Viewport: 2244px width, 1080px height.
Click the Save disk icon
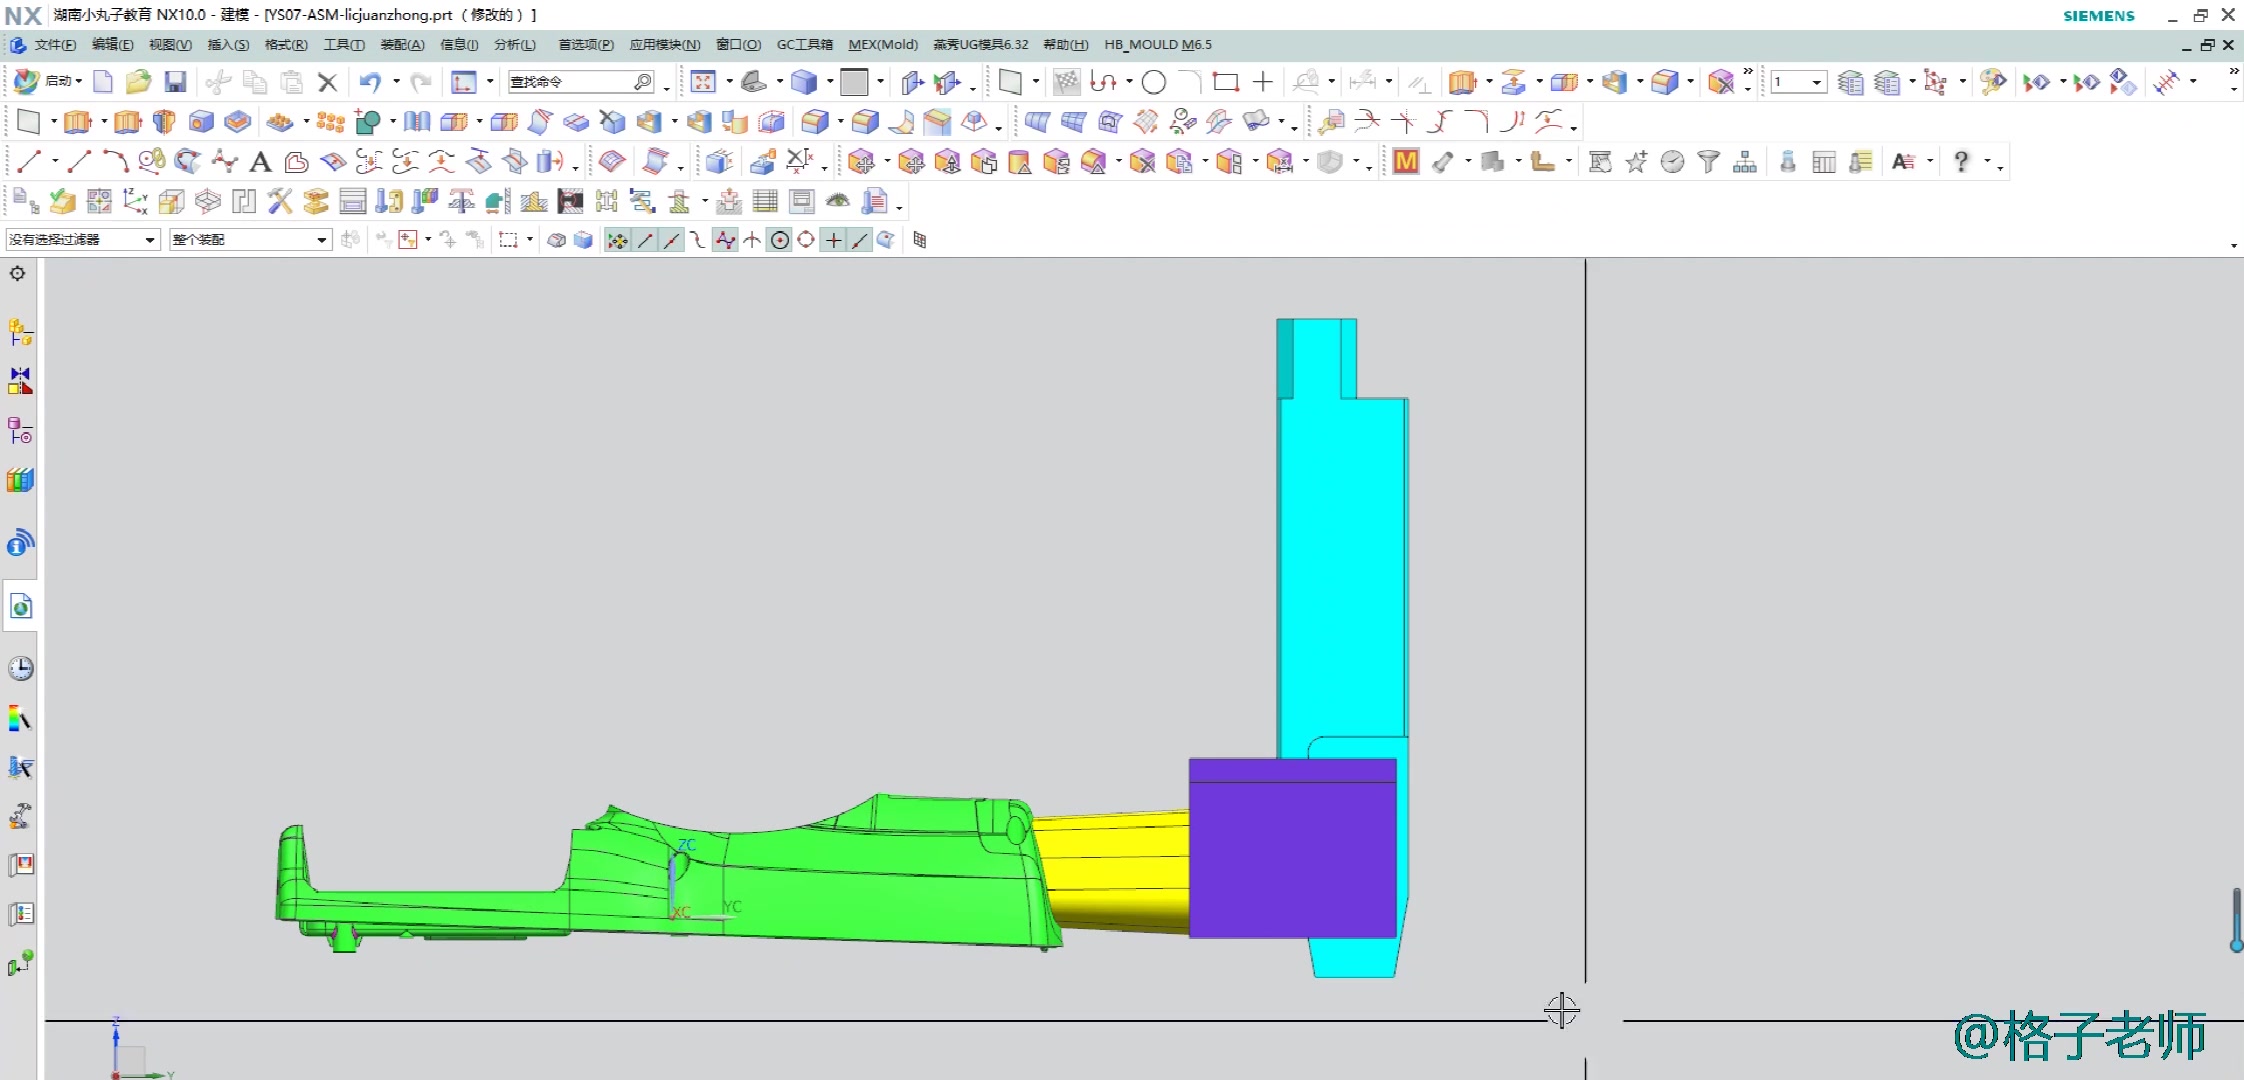[175, 82]
